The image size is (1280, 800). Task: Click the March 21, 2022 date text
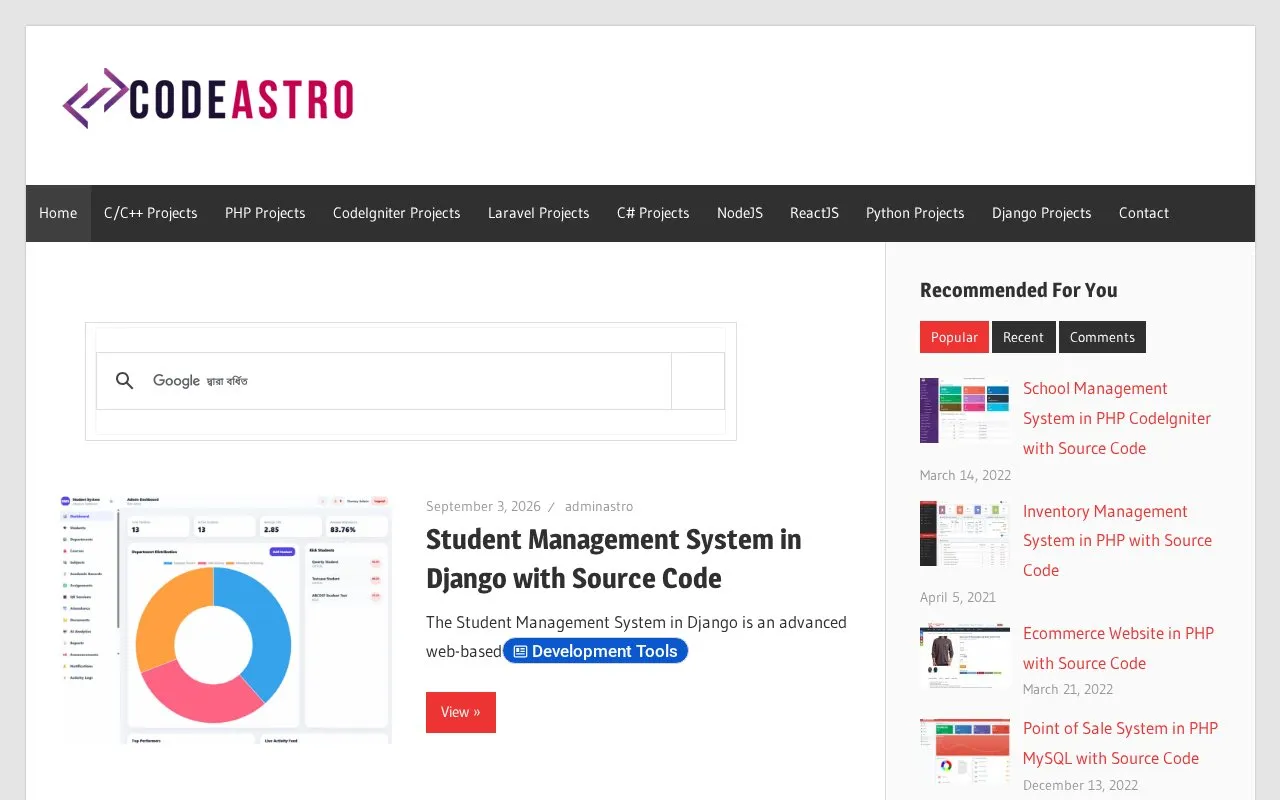pos(1068,689)
